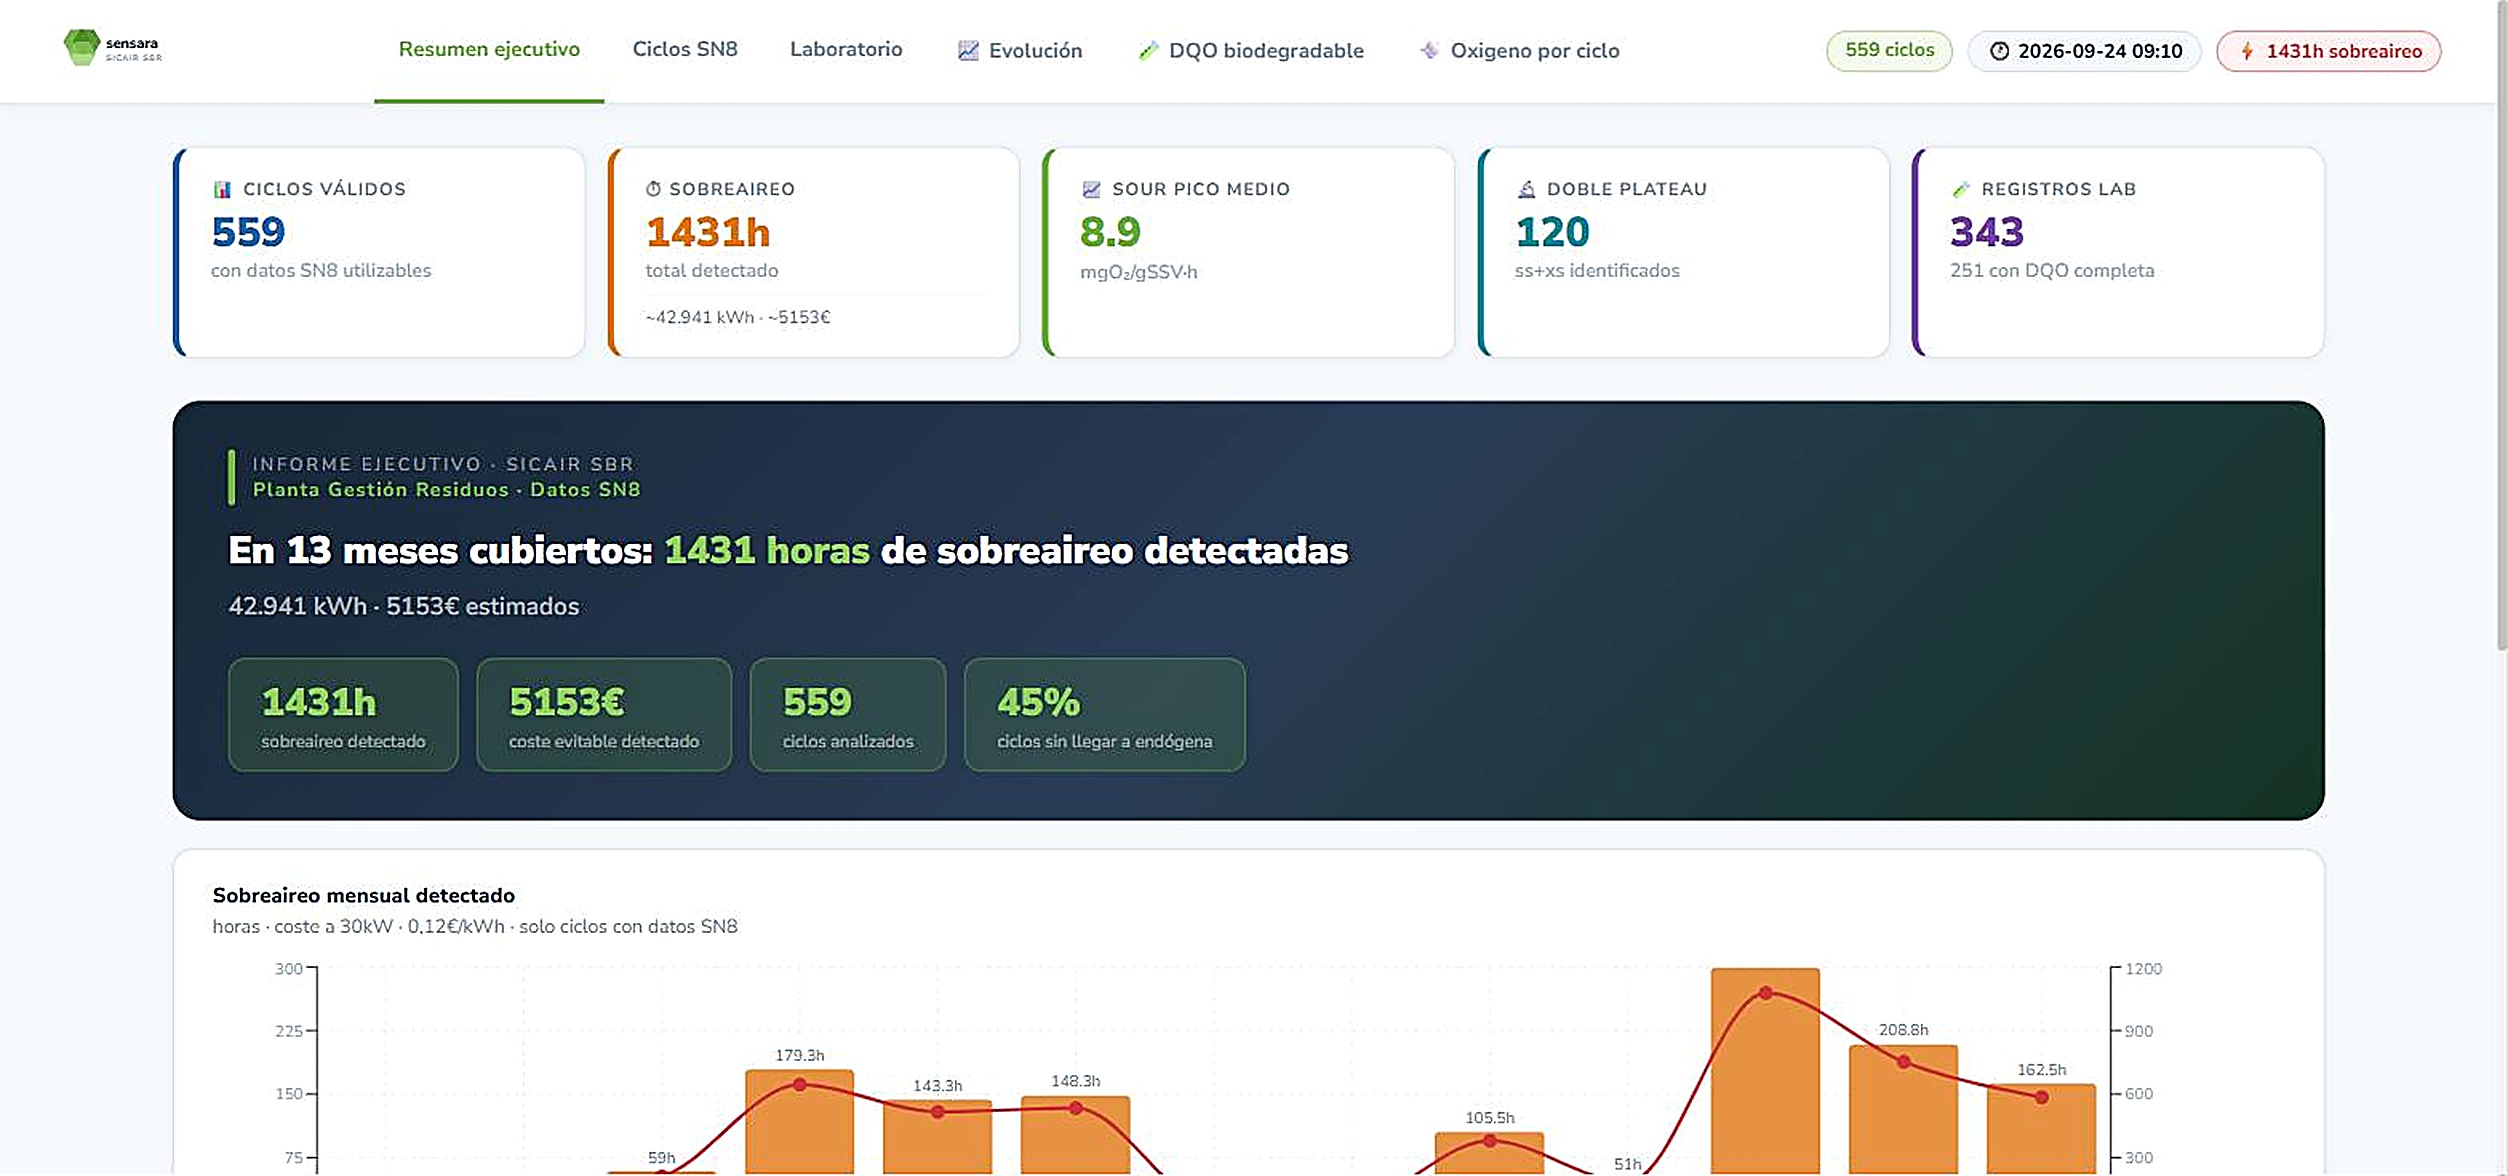This screenshot has height=1176, width=2508.
Task: Click the Sensara hexagon logo
Action: click(81, 47)
